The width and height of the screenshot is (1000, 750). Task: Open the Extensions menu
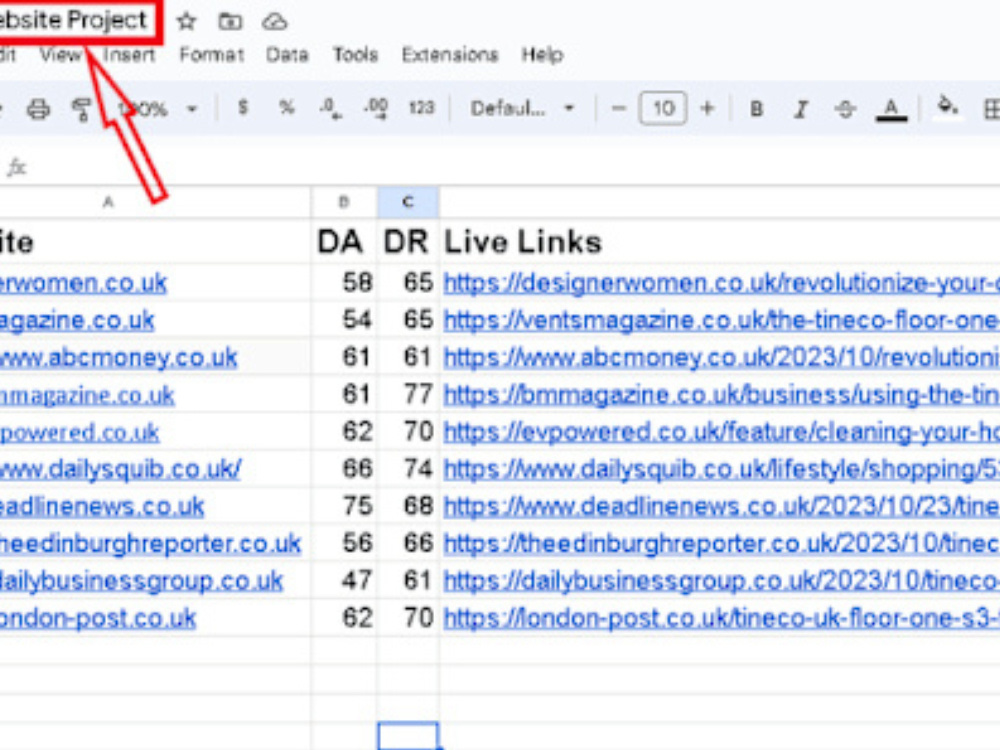tap(450, 55)
